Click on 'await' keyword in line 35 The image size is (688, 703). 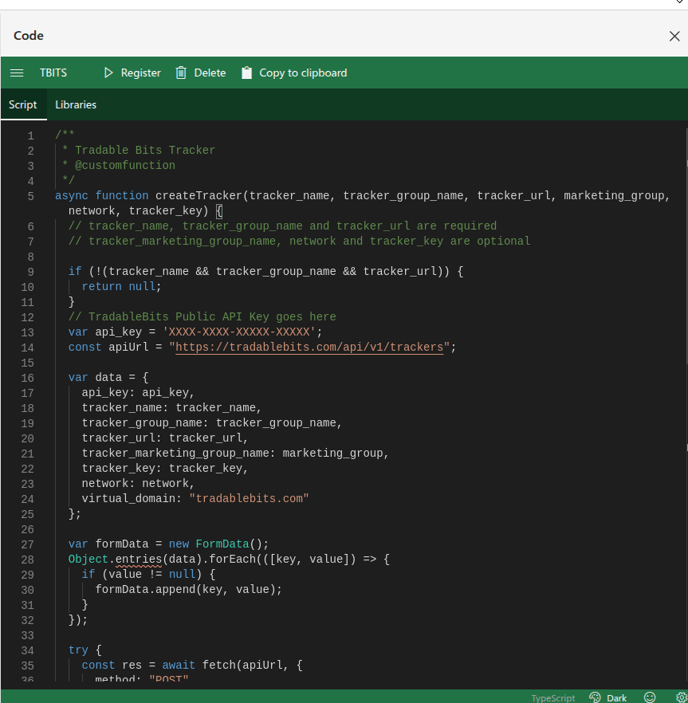(x=178, y=665)
